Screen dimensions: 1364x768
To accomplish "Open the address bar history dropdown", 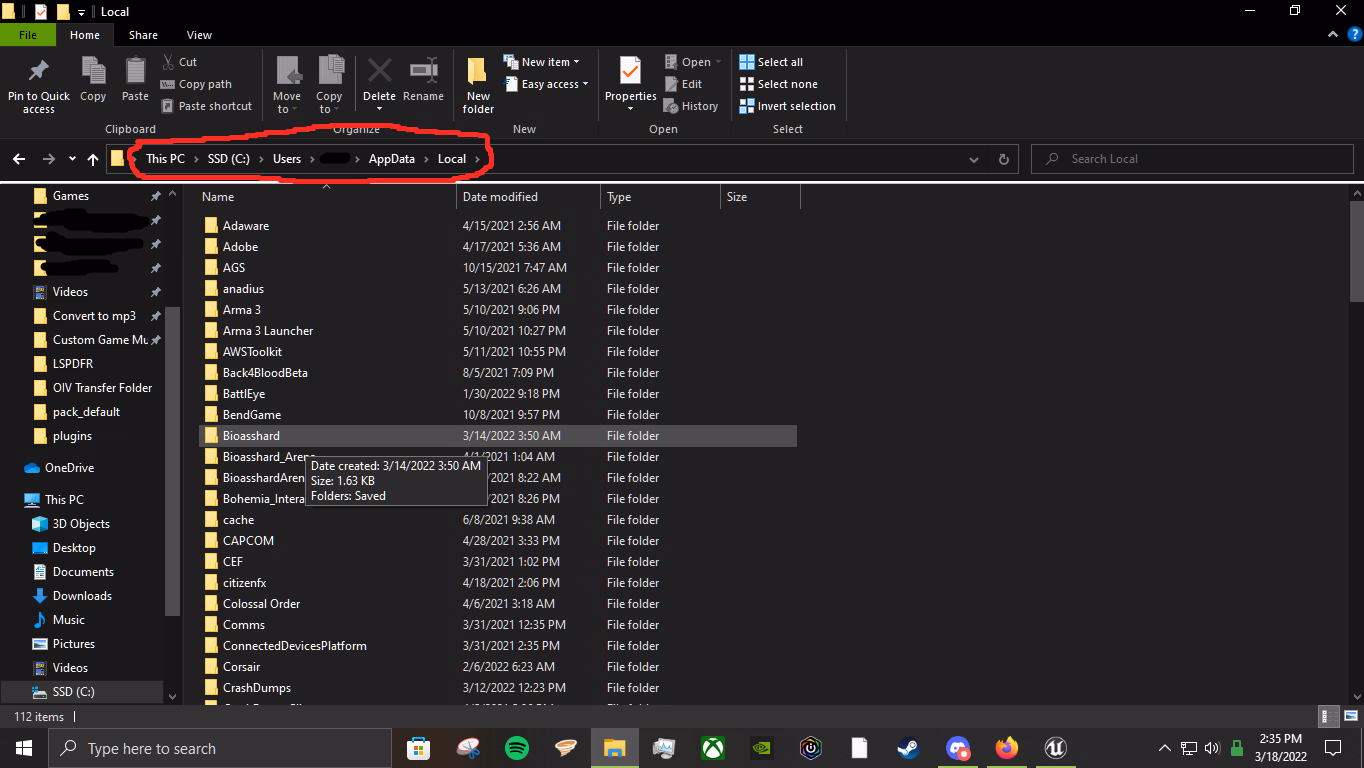I will (974, 159).
